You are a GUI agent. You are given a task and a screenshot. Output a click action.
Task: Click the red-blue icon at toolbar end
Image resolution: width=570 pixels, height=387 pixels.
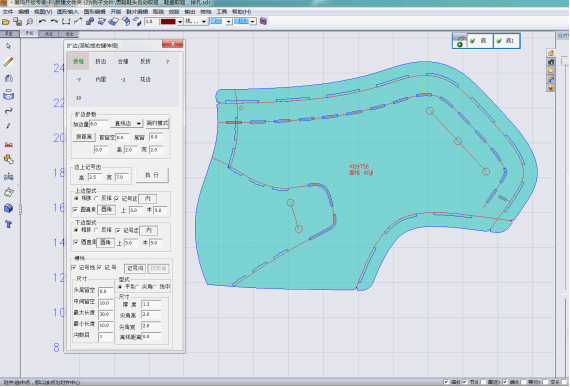264,21
